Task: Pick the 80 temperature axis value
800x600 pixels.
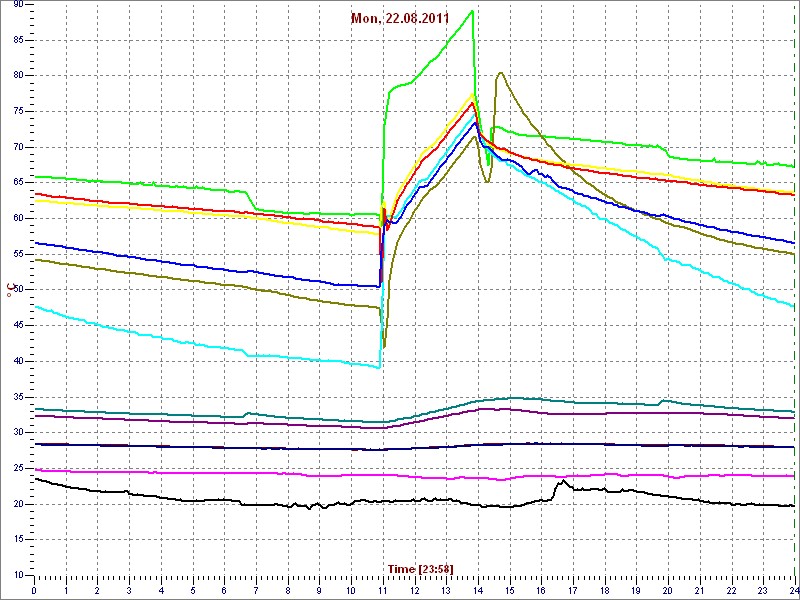Action: tap(18, 76)
